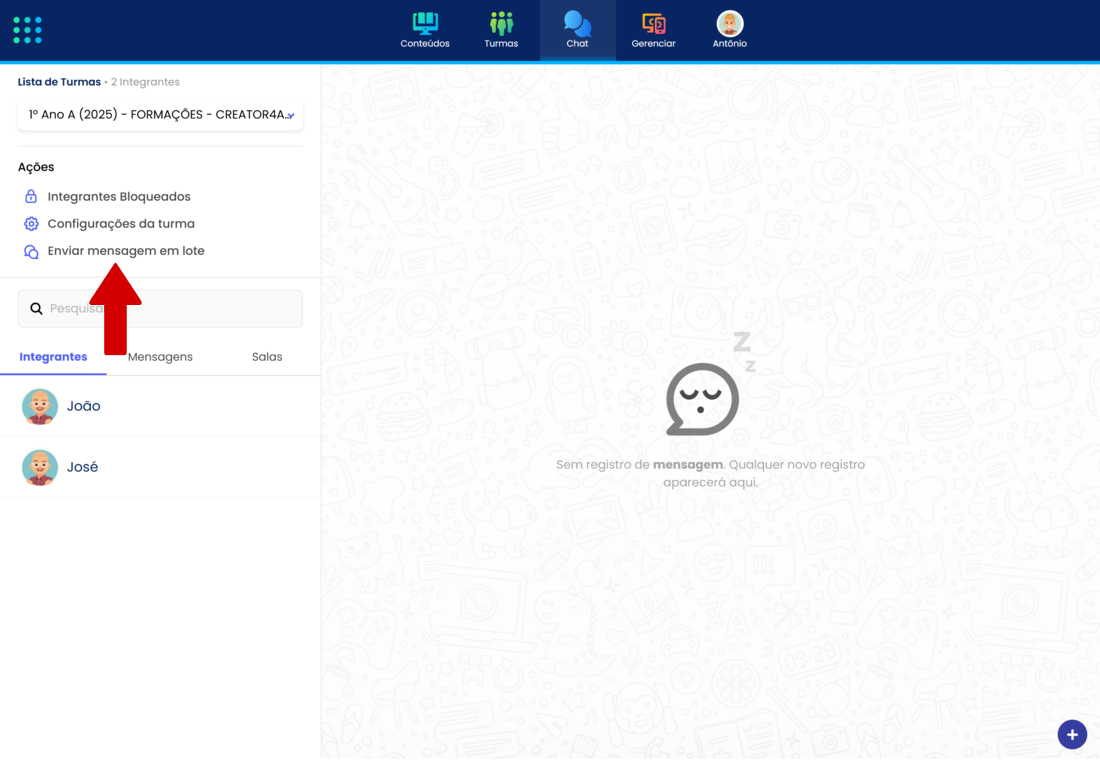Open Integrantes Bloqueados link
This screenshot has height=762, width=1100.
[x=119, y=197]
